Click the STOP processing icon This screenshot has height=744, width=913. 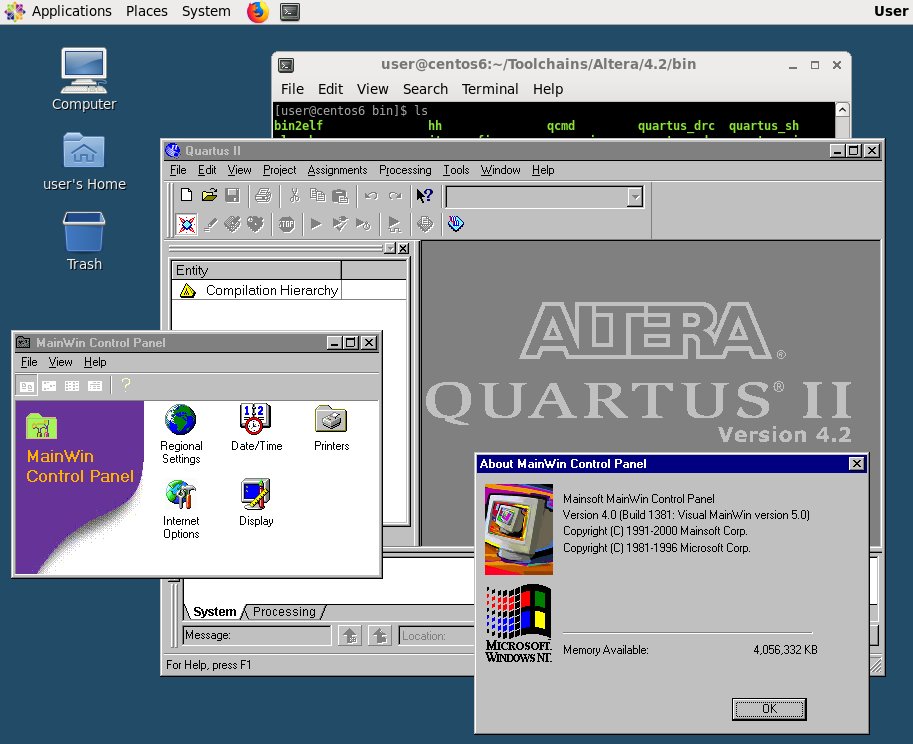(x=286, y=224)
